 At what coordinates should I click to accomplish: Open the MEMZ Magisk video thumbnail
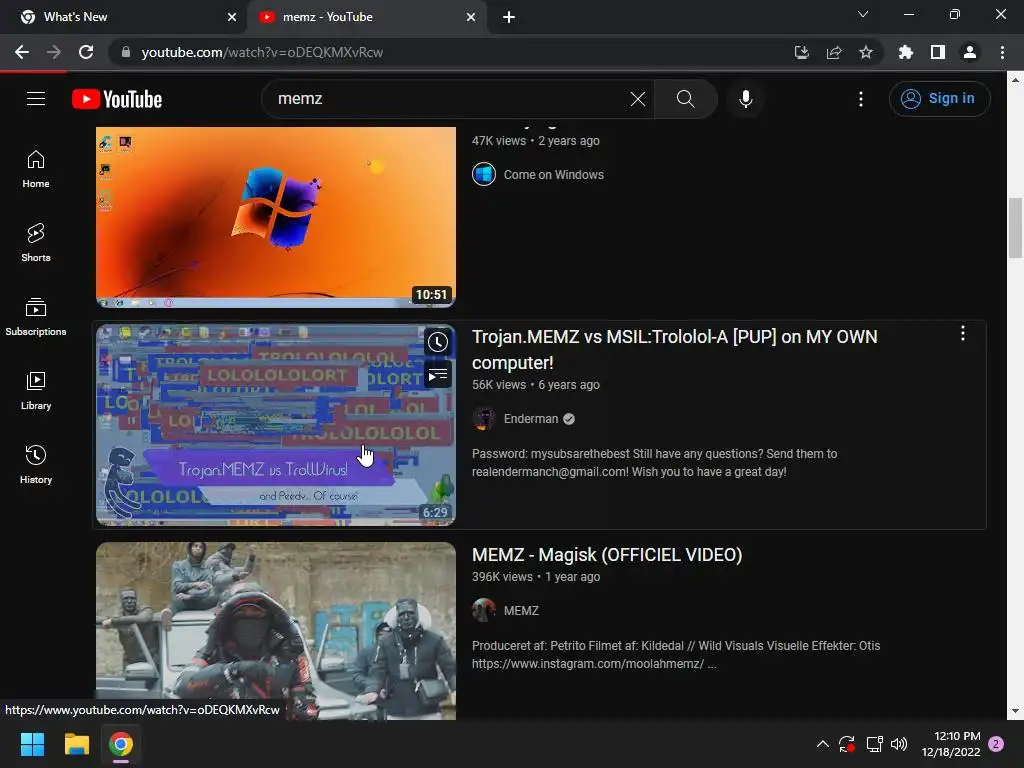[276, 631]
